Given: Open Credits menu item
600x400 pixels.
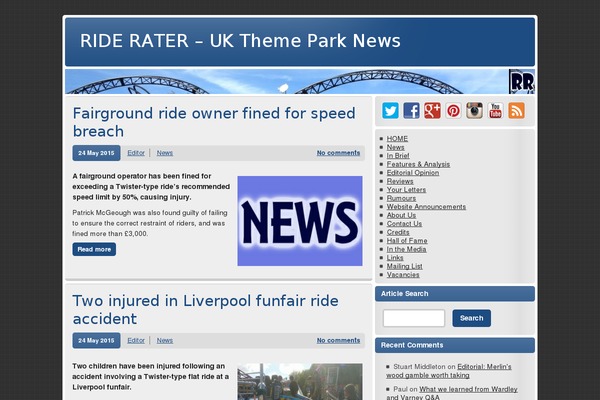Looking at the screenshot, I should (x=398, y=232).
